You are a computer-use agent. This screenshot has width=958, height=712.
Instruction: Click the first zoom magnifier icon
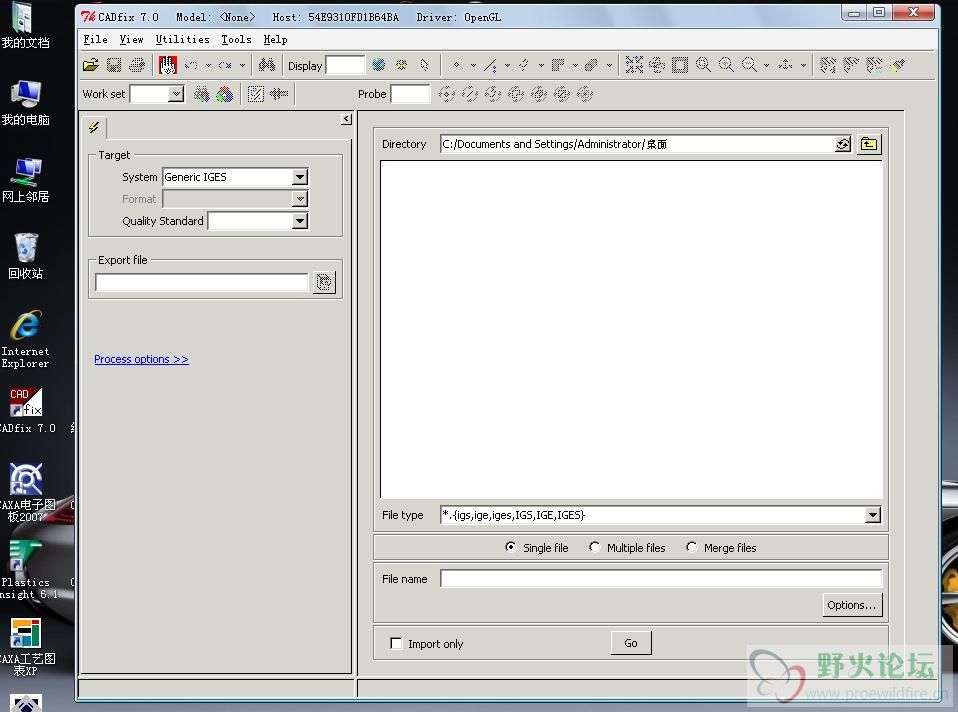coord(703,65)
